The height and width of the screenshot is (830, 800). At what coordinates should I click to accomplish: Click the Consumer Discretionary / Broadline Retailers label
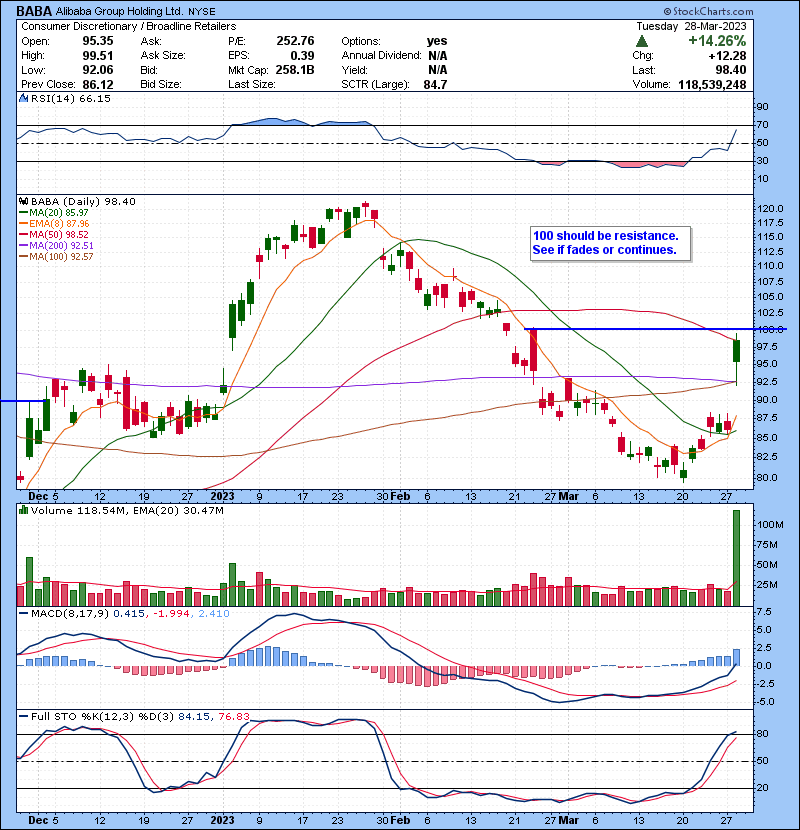pyautogui.click(x=129, y=26)
